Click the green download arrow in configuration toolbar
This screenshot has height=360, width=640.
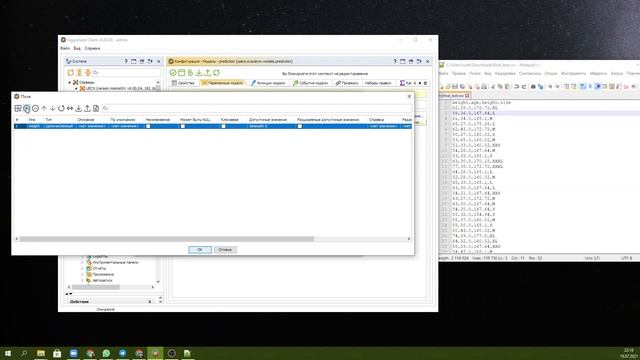point(199,73)
